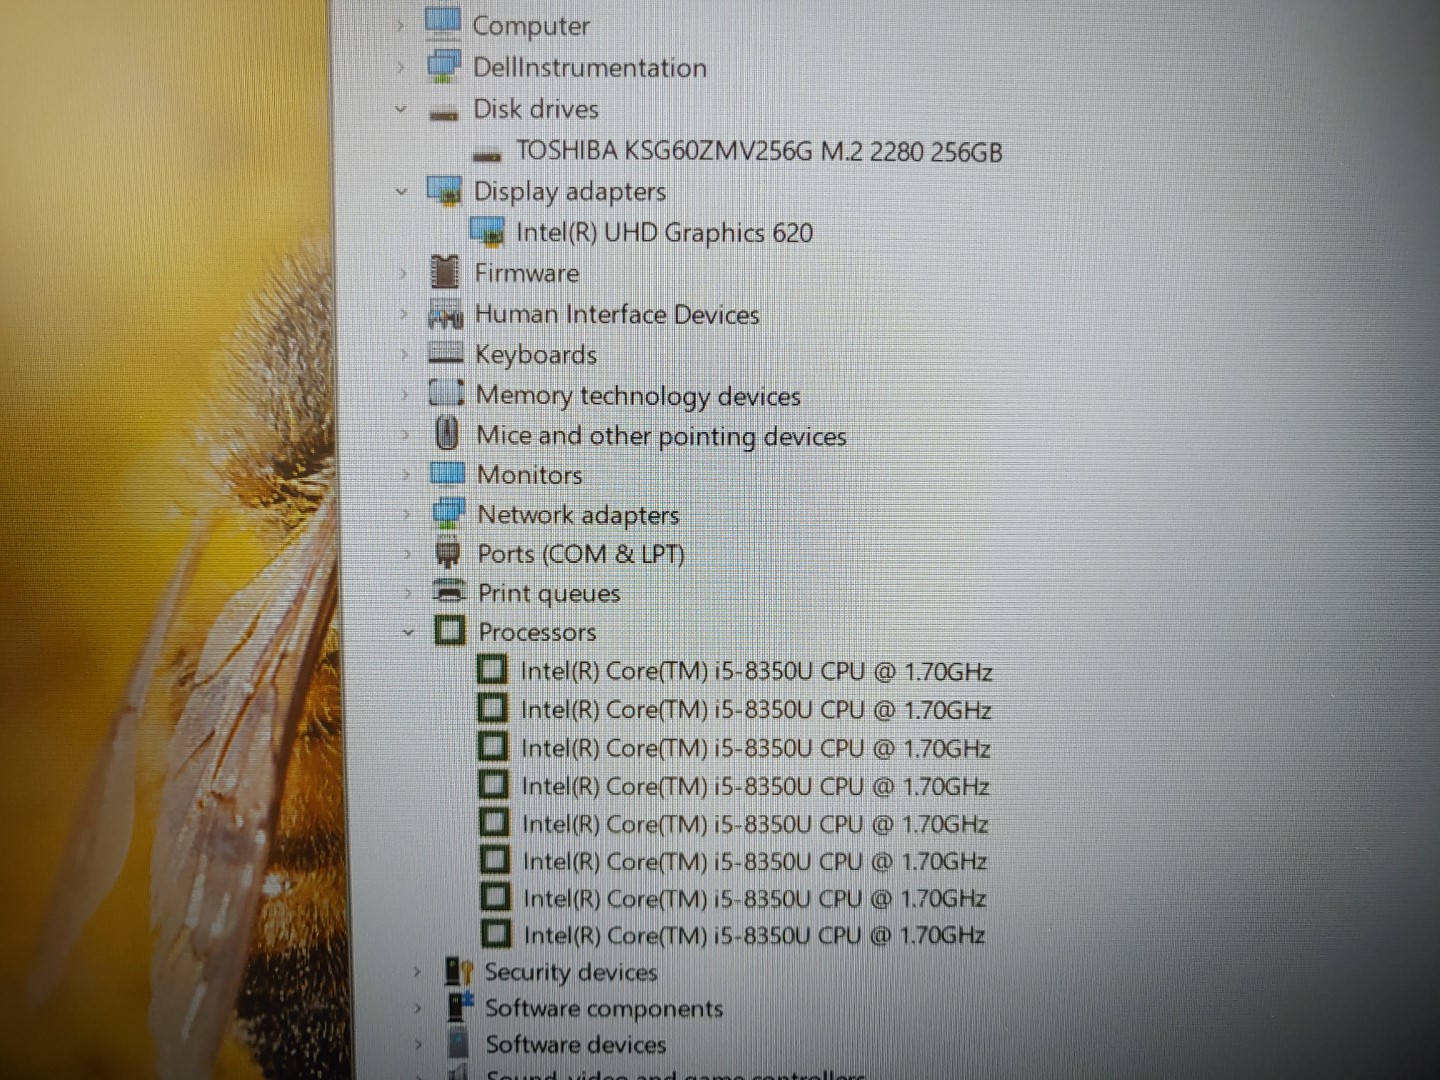The width and height of the screenshot is (1440, 1080).
Task: Select the 'Computer' label
Action: pos(531,26)
